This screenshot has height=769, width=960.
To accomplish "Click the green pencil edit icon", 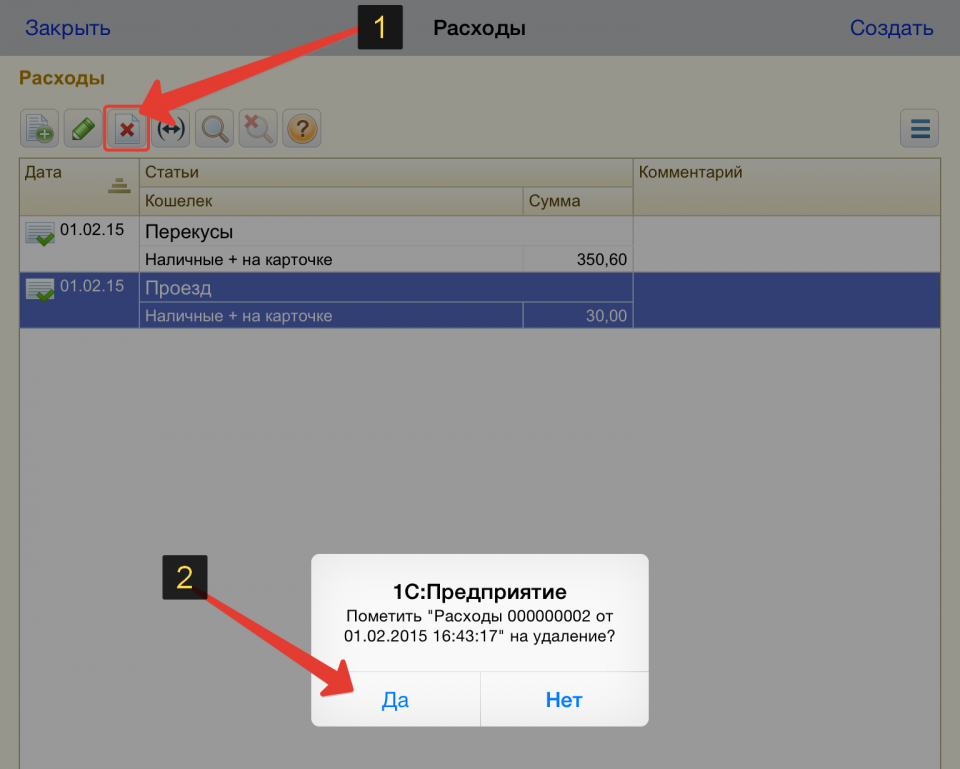I will [83, 129].
